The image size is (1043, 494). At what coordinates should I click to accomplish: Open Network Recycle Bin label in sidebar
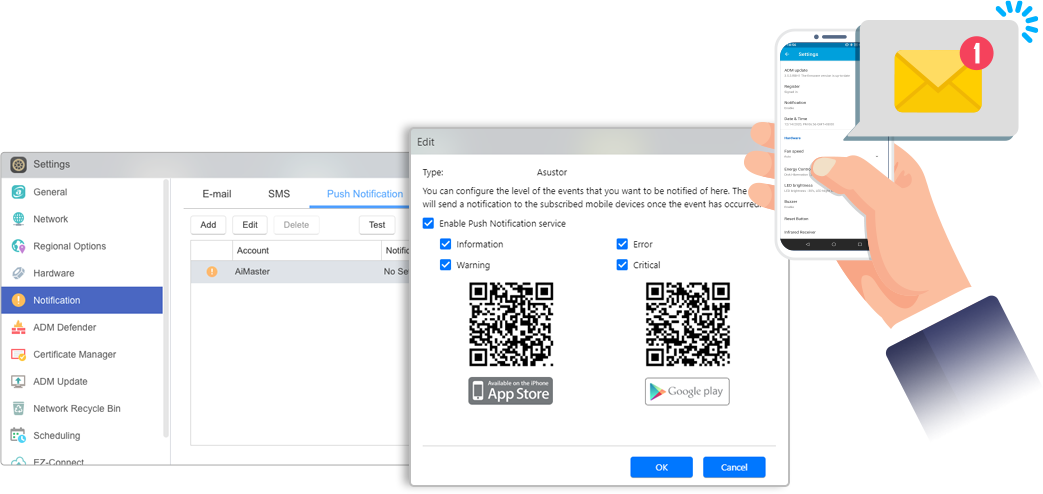point(77,408)
